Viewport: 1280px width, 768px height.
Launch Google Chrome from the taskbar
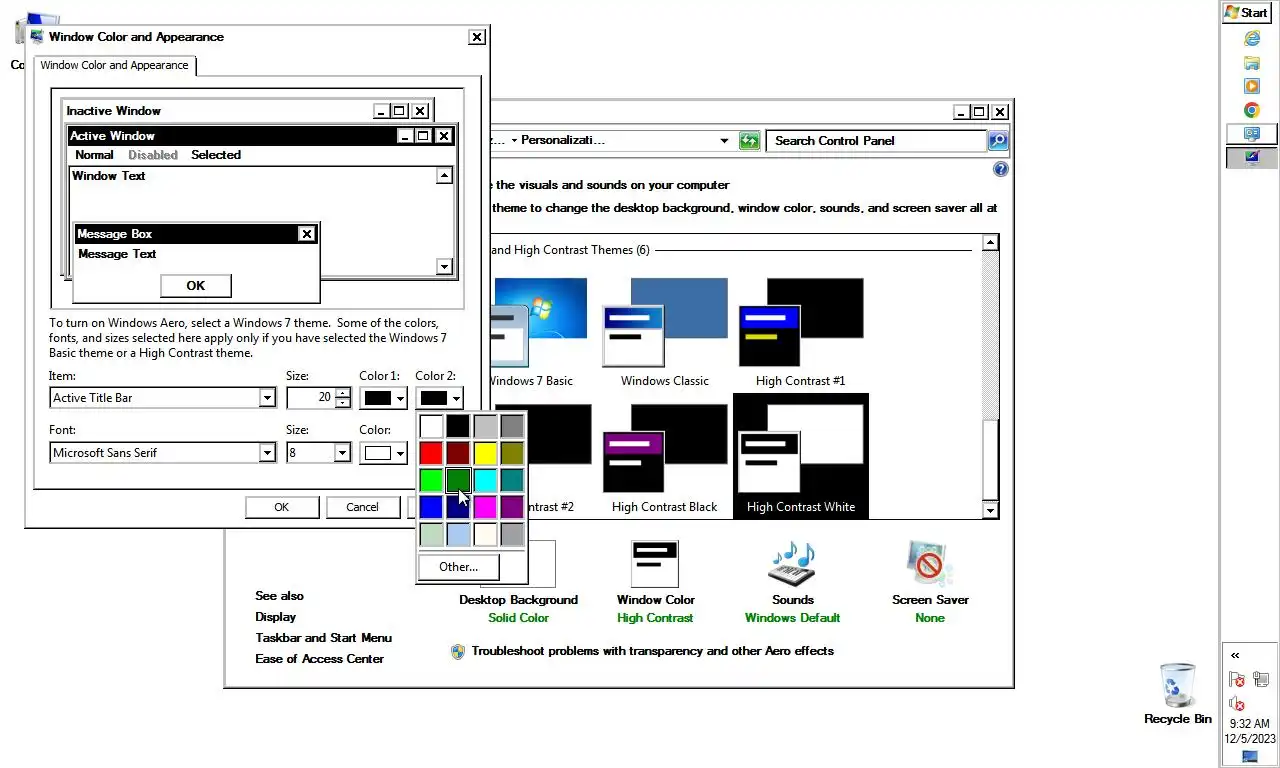(1251, 111)
